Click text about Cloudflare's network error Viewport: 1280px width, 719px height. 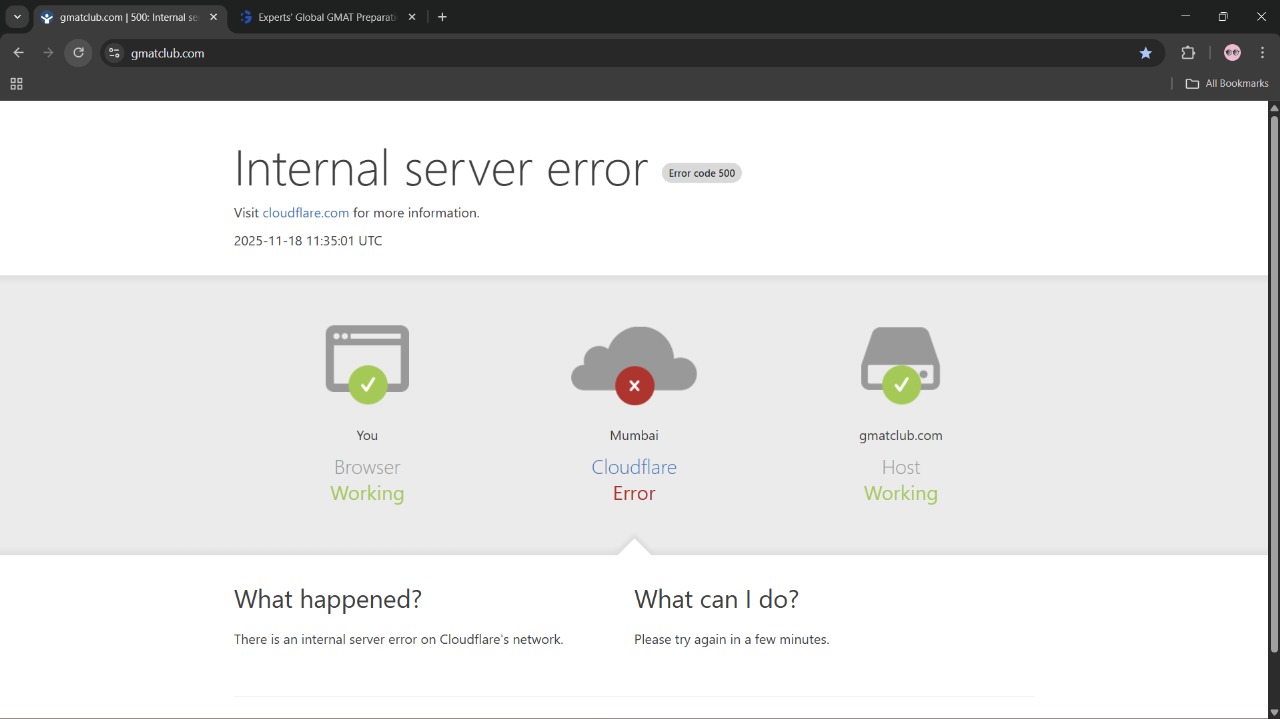(x=399, y=639)
